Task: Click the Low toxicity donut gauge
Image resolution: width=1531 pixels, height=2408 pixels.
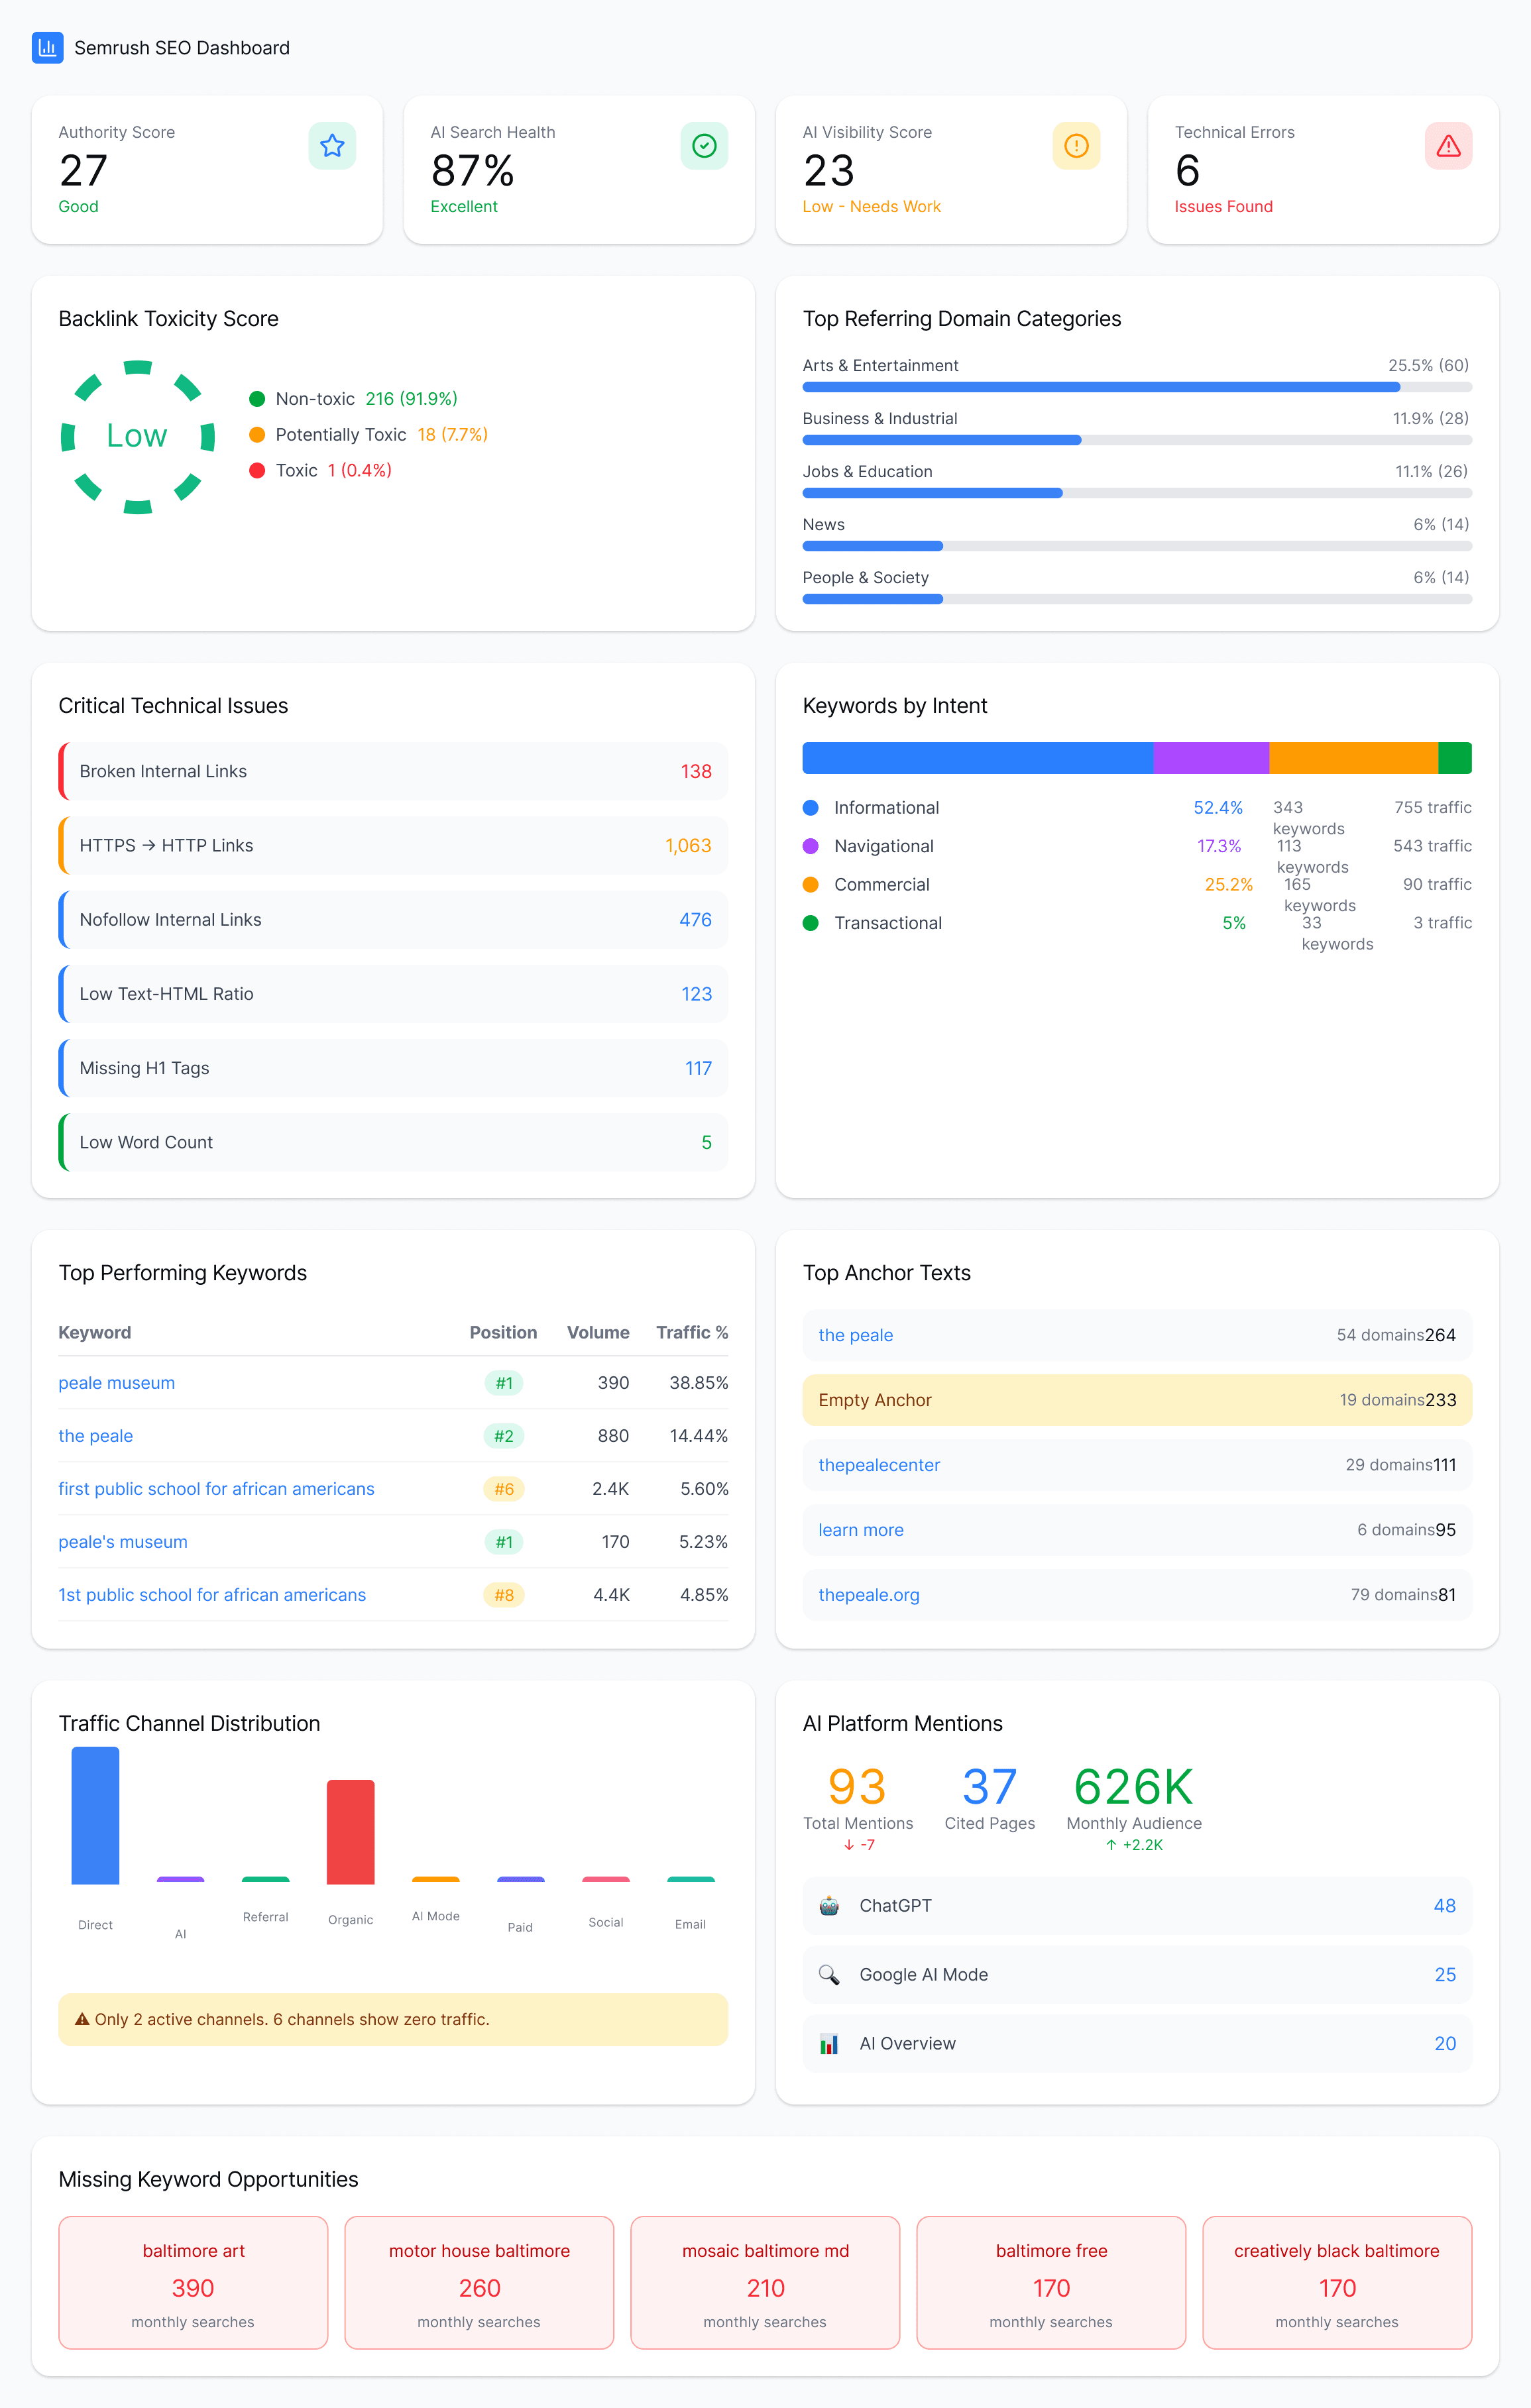Action: pyautogui.click(x=138, y=437)
